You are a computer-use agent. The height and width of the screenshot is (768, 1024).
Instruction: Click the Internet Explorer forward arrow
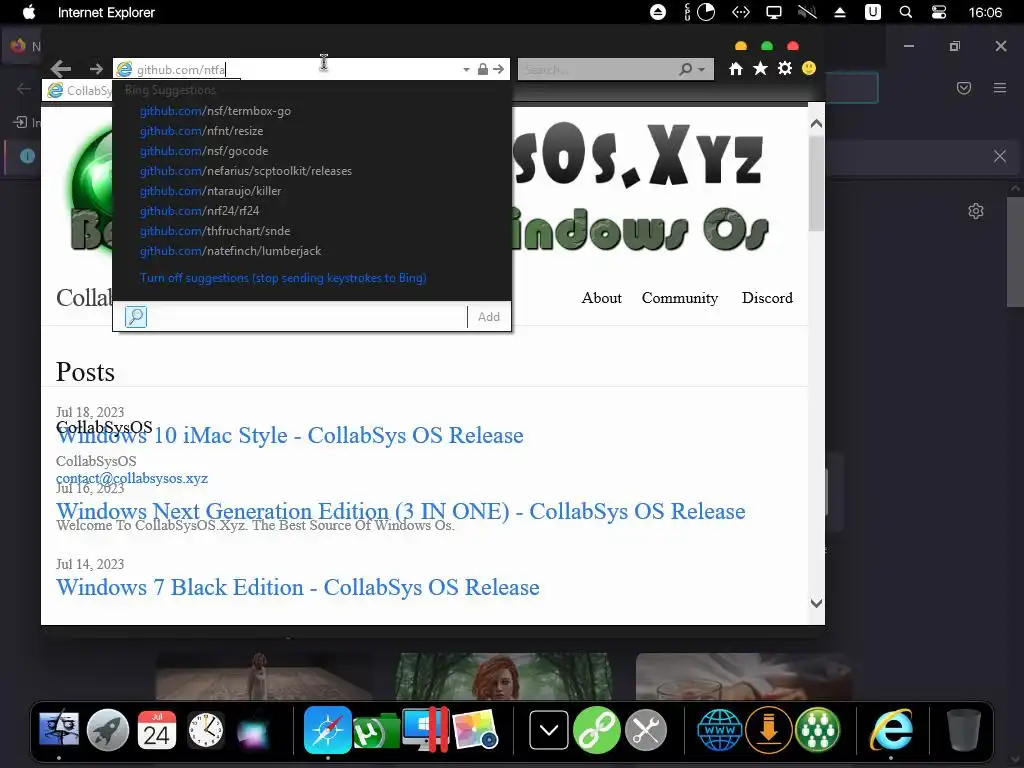(x=96, y=69)
